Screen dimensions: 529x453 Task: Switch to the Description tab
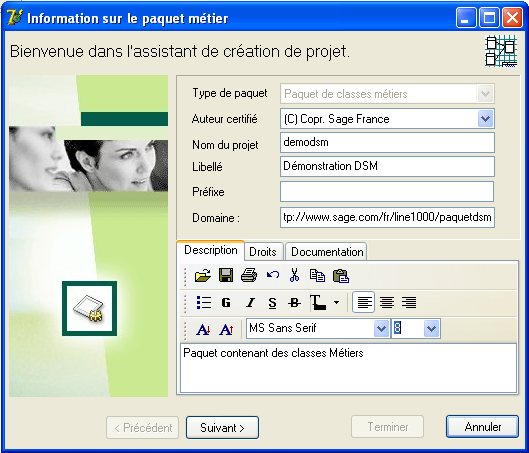(x=211, y=250)
